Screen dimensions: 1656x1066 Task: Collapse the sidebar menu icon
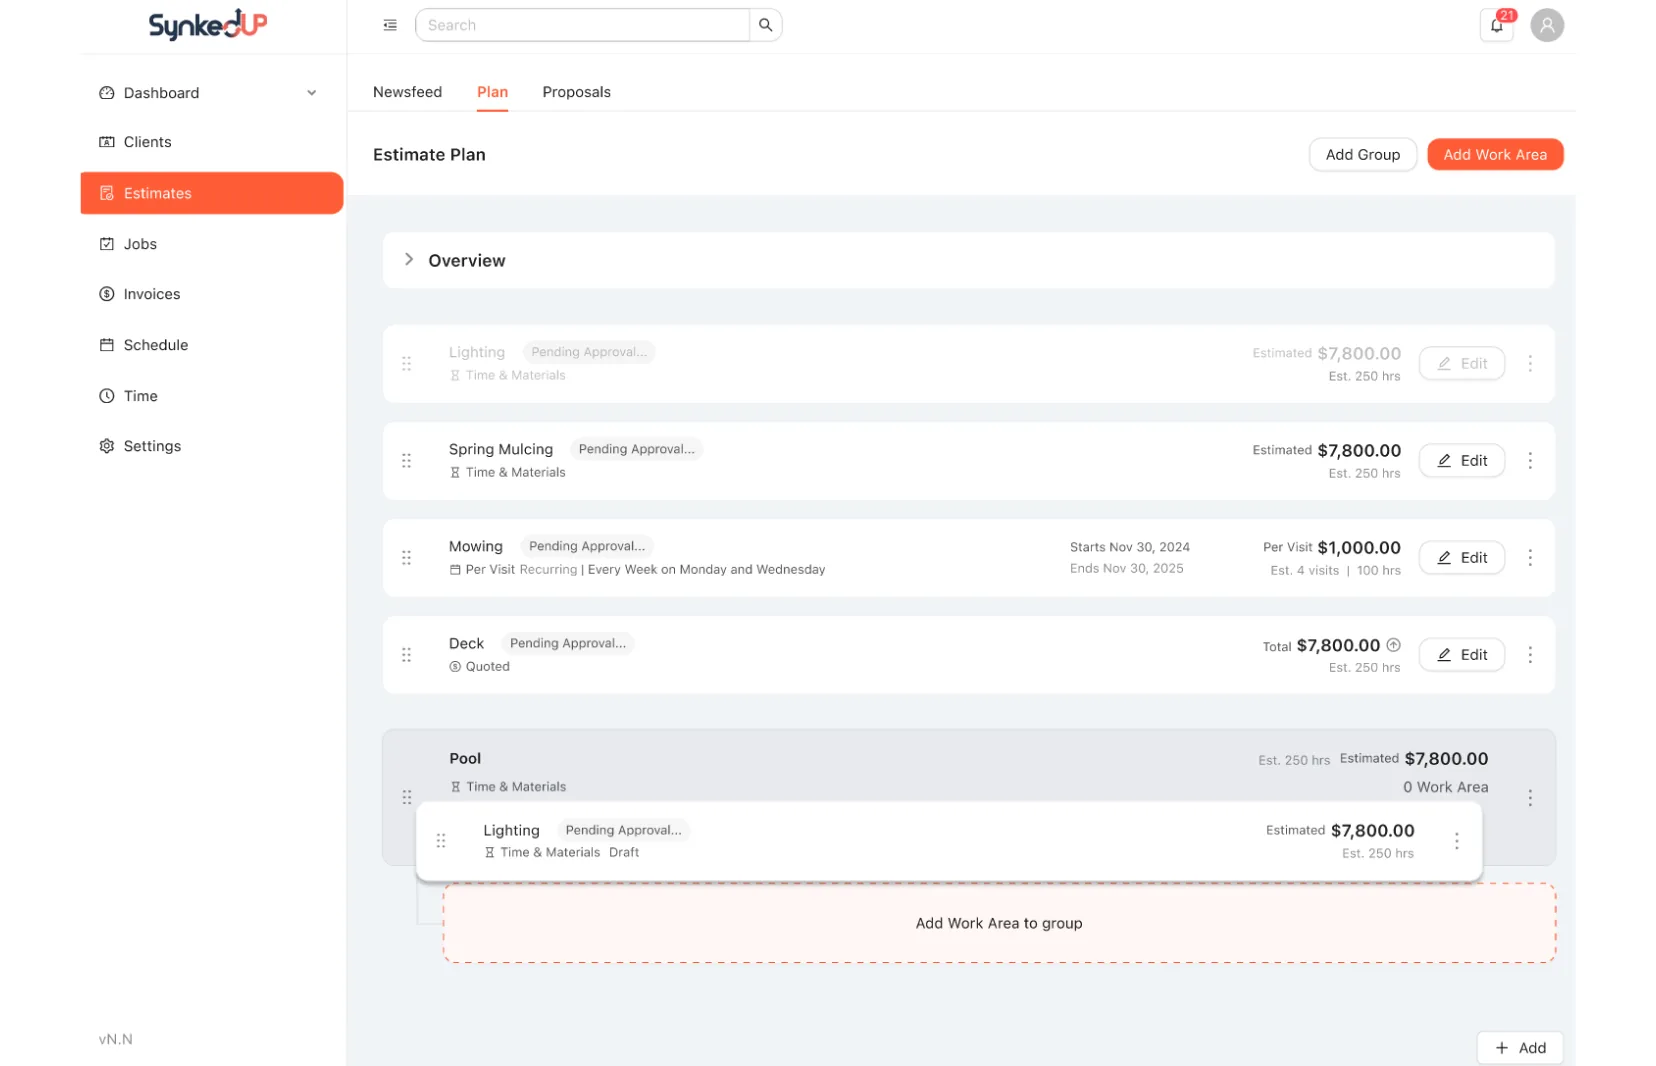pos(390,25)
